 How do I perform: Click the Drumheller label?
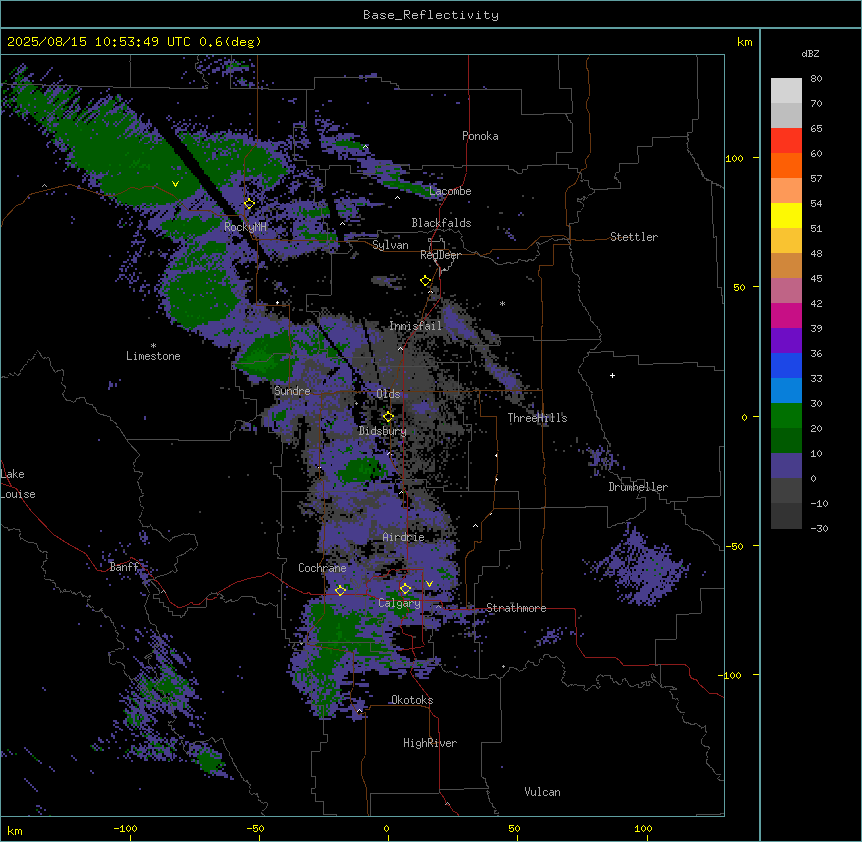click(x=638, y=487)
